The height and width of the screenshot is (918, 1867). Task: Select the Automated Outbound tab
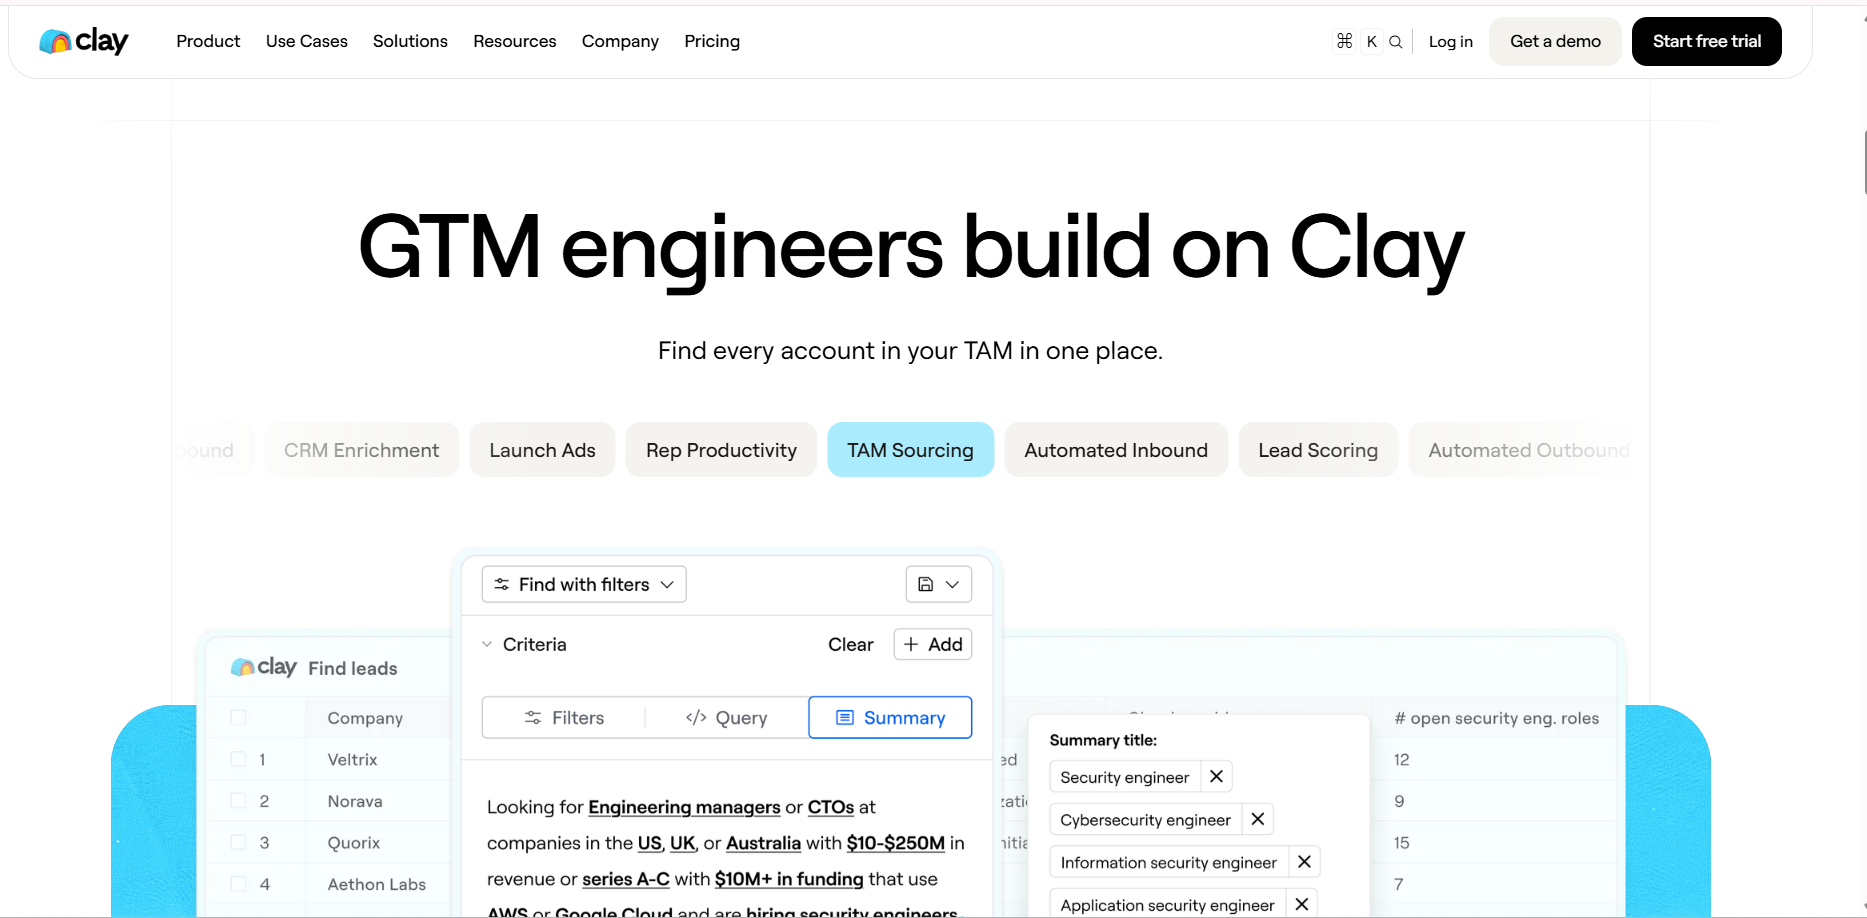[1521, 450]
